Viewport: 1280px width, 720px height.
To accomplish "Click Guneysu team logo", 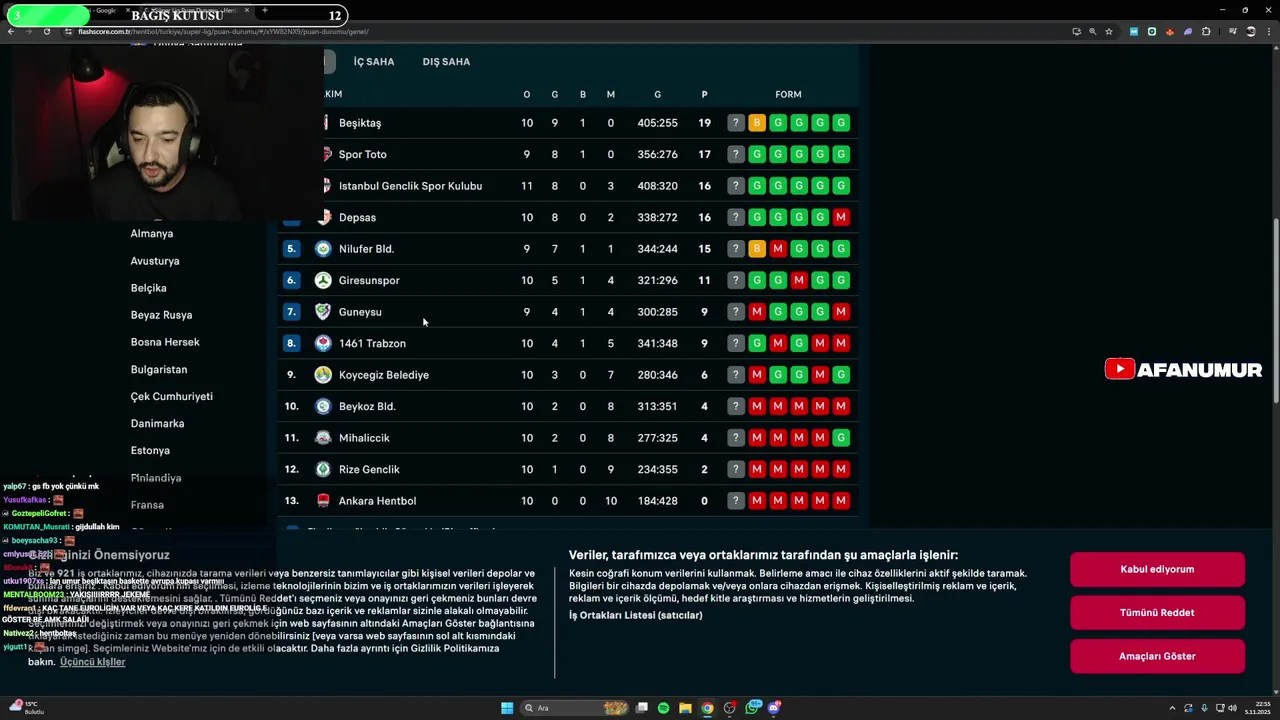I will click(x=323, y=312).
